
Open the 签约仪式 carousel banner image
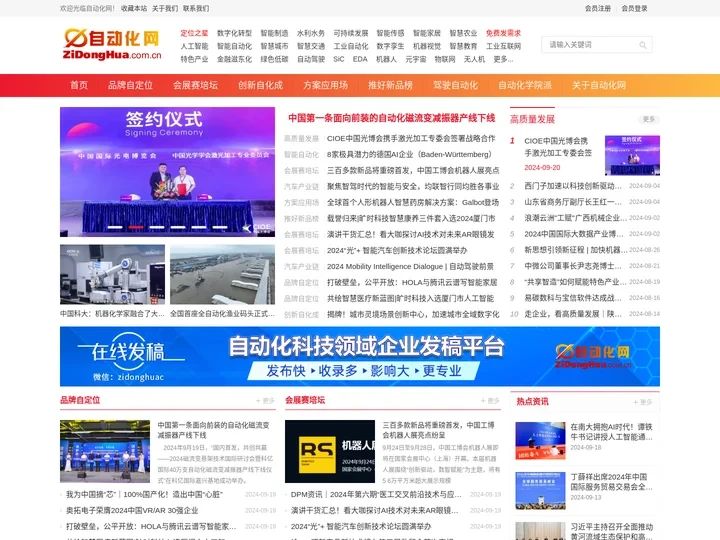[168, 172]
